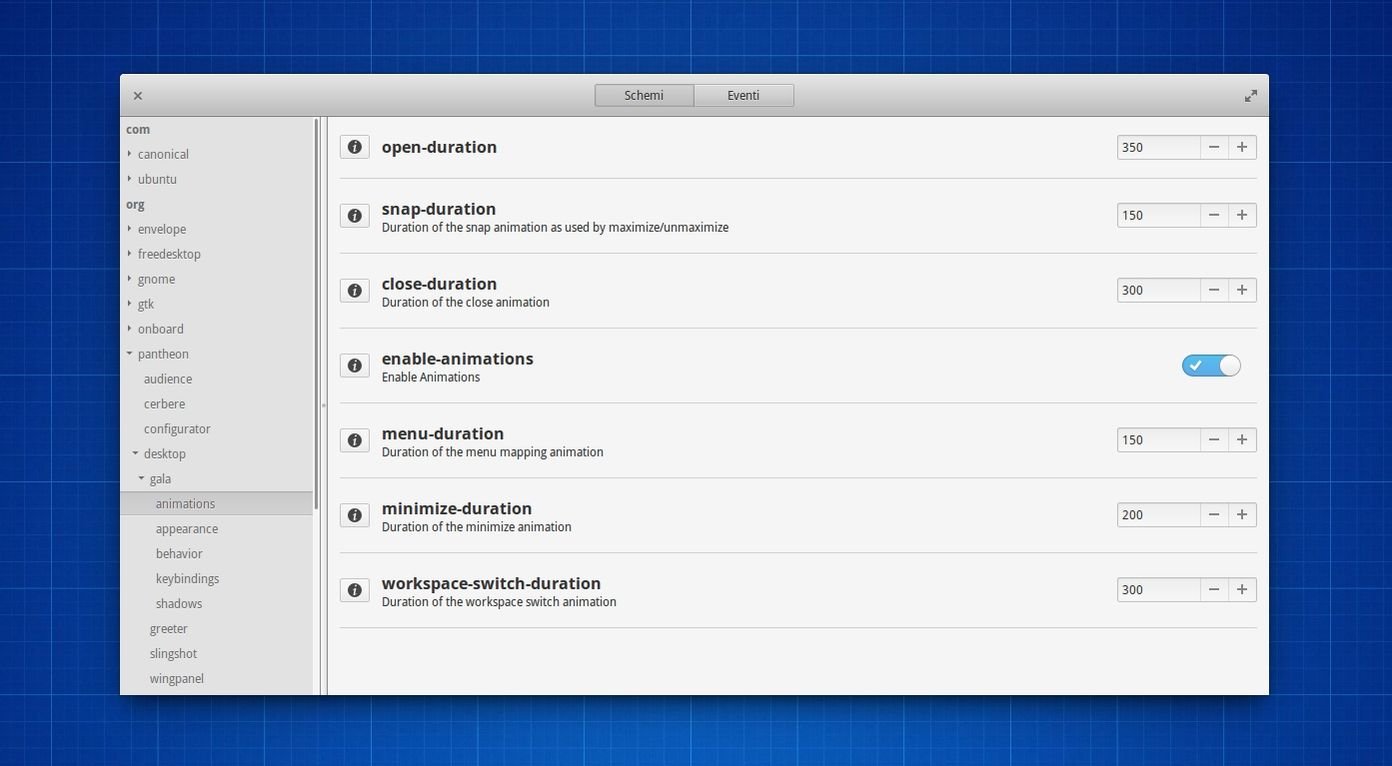Image resolution: width=1392 pixels, height=766 pixels.
Task: Open the appearance schema under gala
Action: point(187,529)
